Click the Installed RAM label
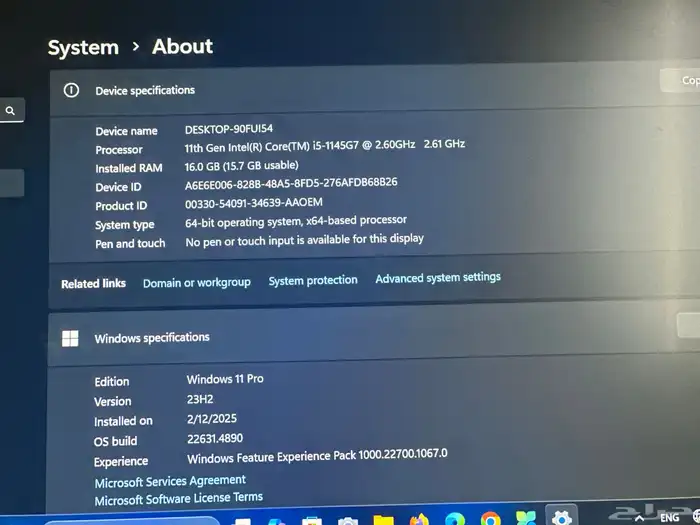Viewport: 700px width, 525px height. click(129, 168)
